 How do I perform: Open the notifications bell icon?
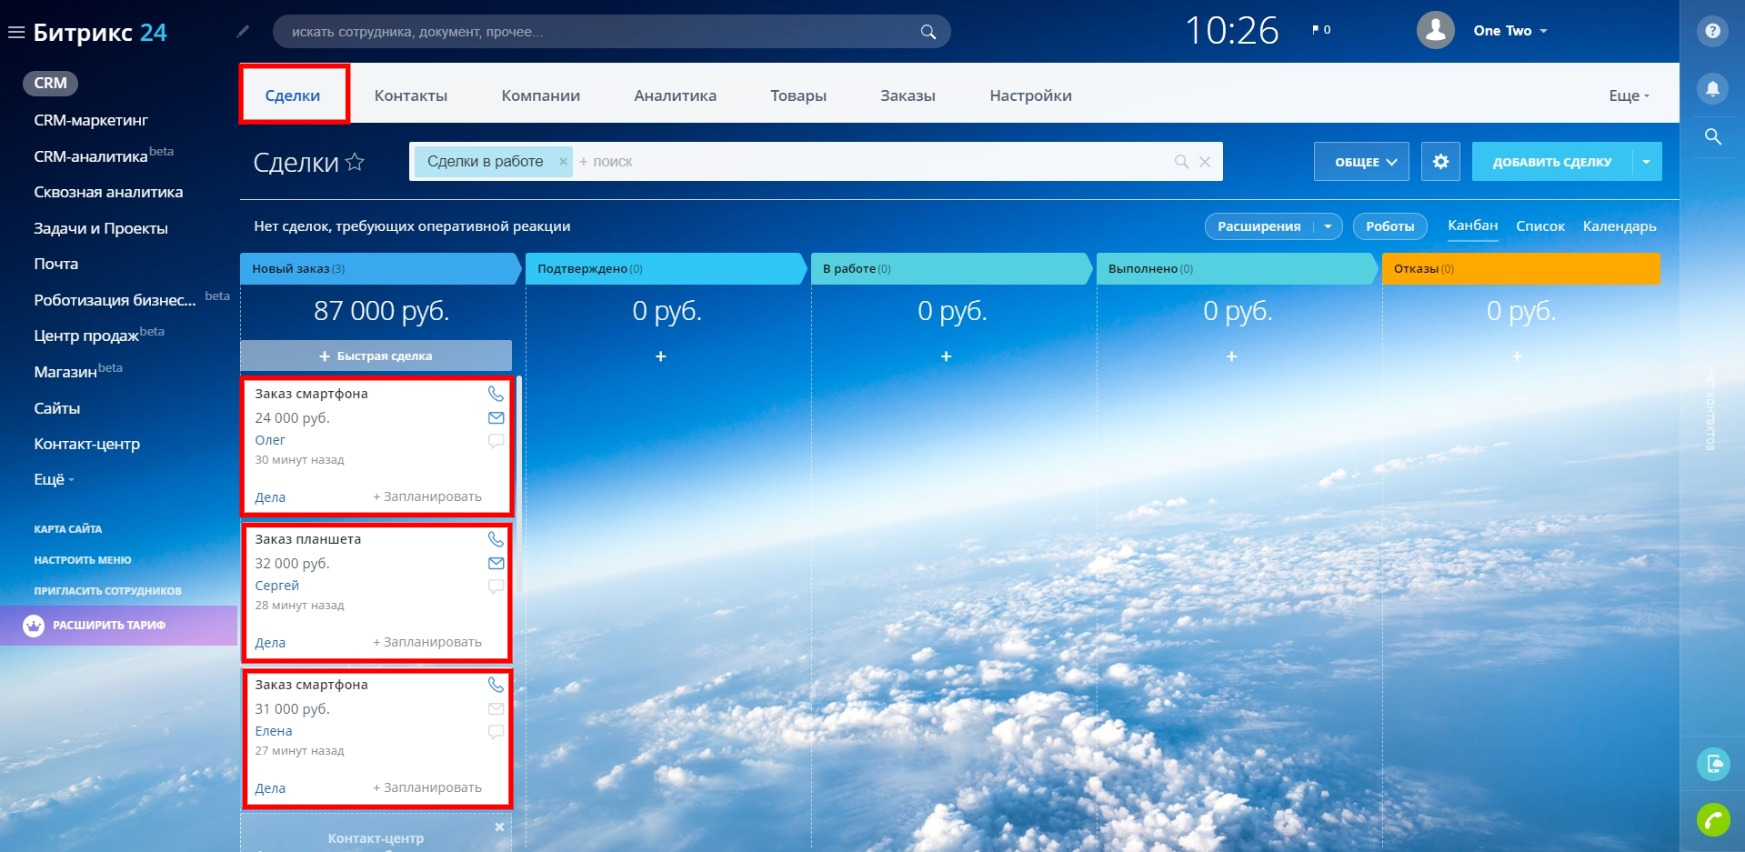click(1713, 89)
